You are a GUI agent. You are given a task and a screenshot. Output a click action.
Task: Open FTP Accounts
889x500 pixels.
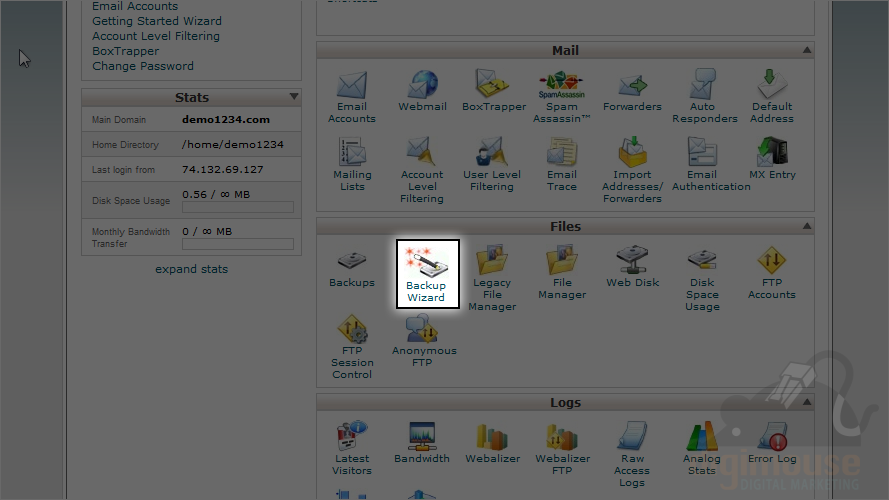[x=772, y=273]
